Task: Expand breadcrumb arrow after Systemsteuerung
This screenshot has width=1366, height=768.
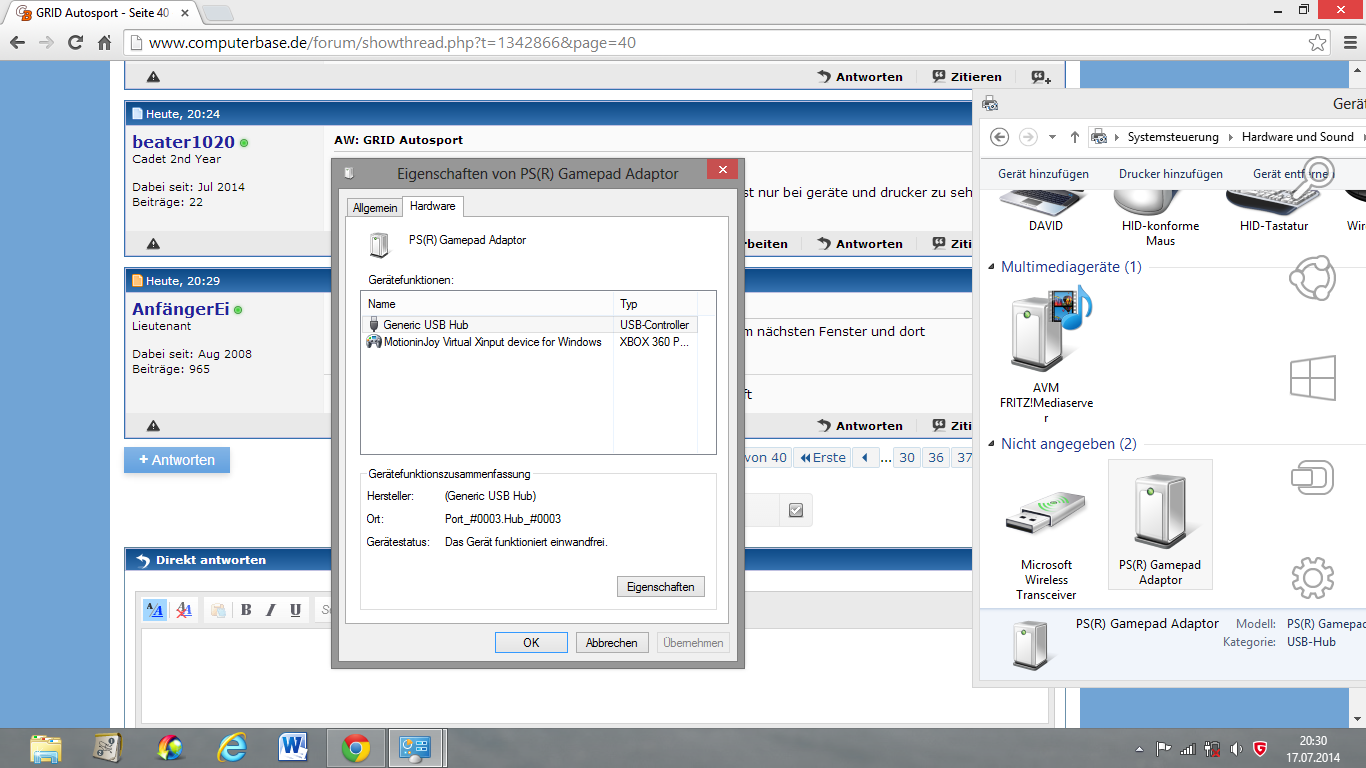Action: click(x=1230, y=137)
